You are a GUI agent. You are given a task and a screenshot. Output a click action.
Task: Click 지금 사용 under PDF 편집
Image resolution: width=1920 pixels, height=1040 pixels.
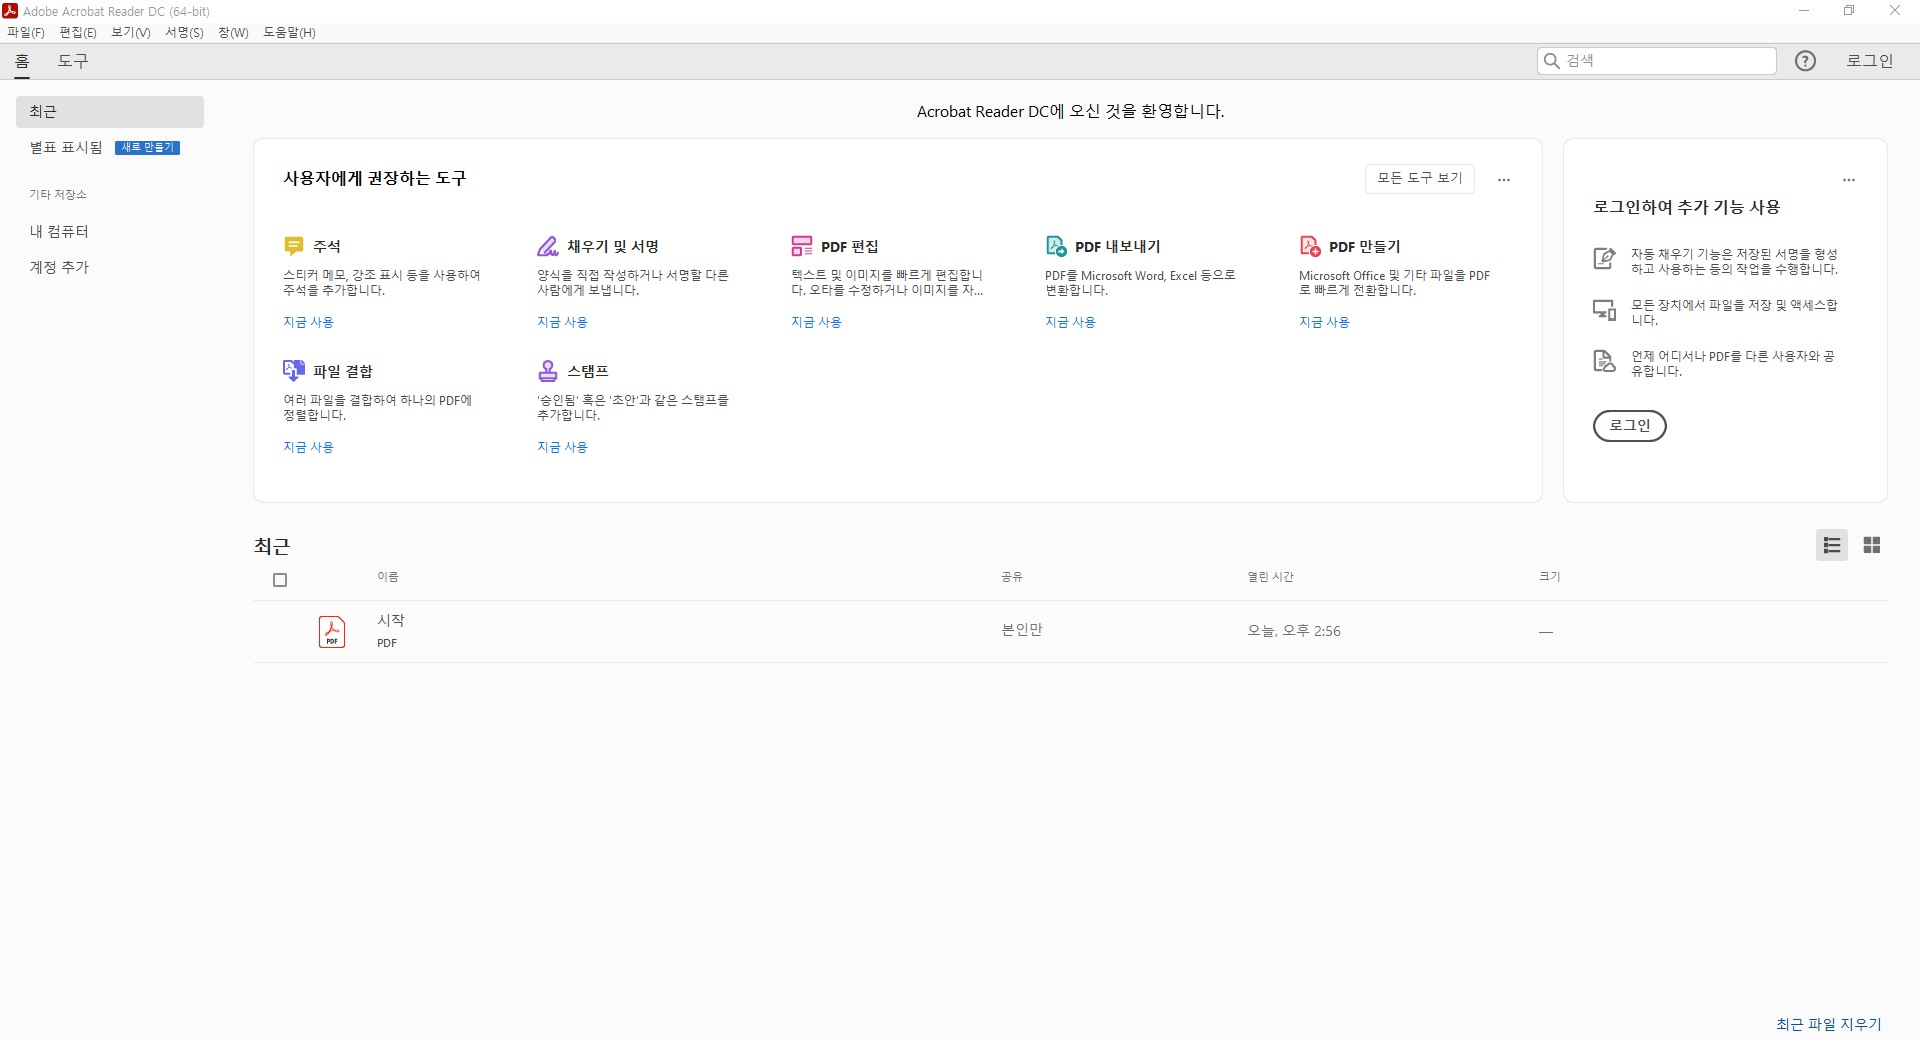click(x=816, y=322)
